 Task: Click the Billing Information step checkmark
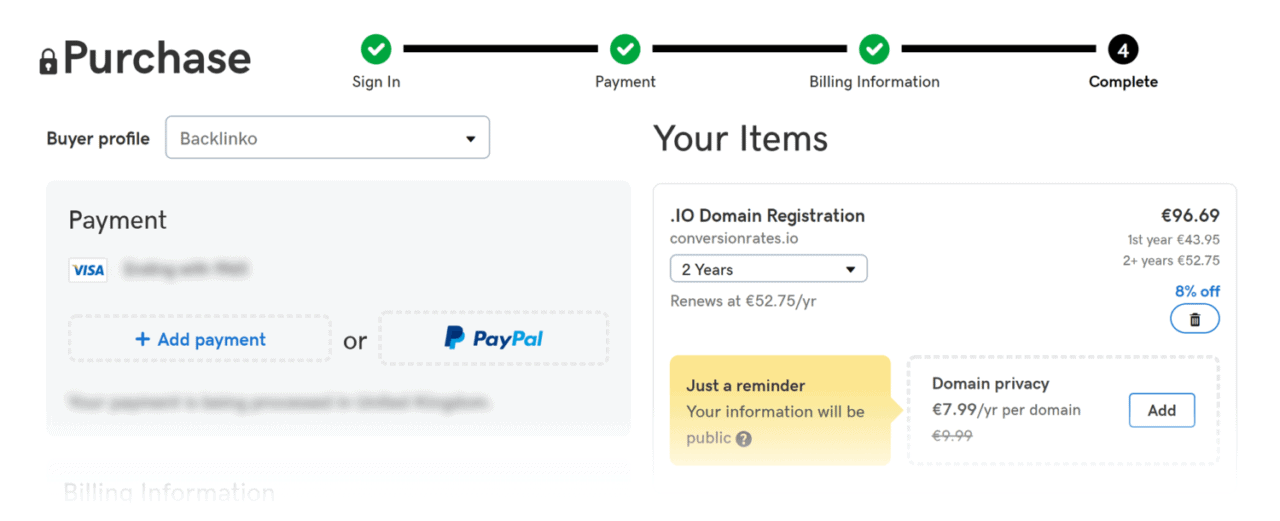(x=874, y=48)
